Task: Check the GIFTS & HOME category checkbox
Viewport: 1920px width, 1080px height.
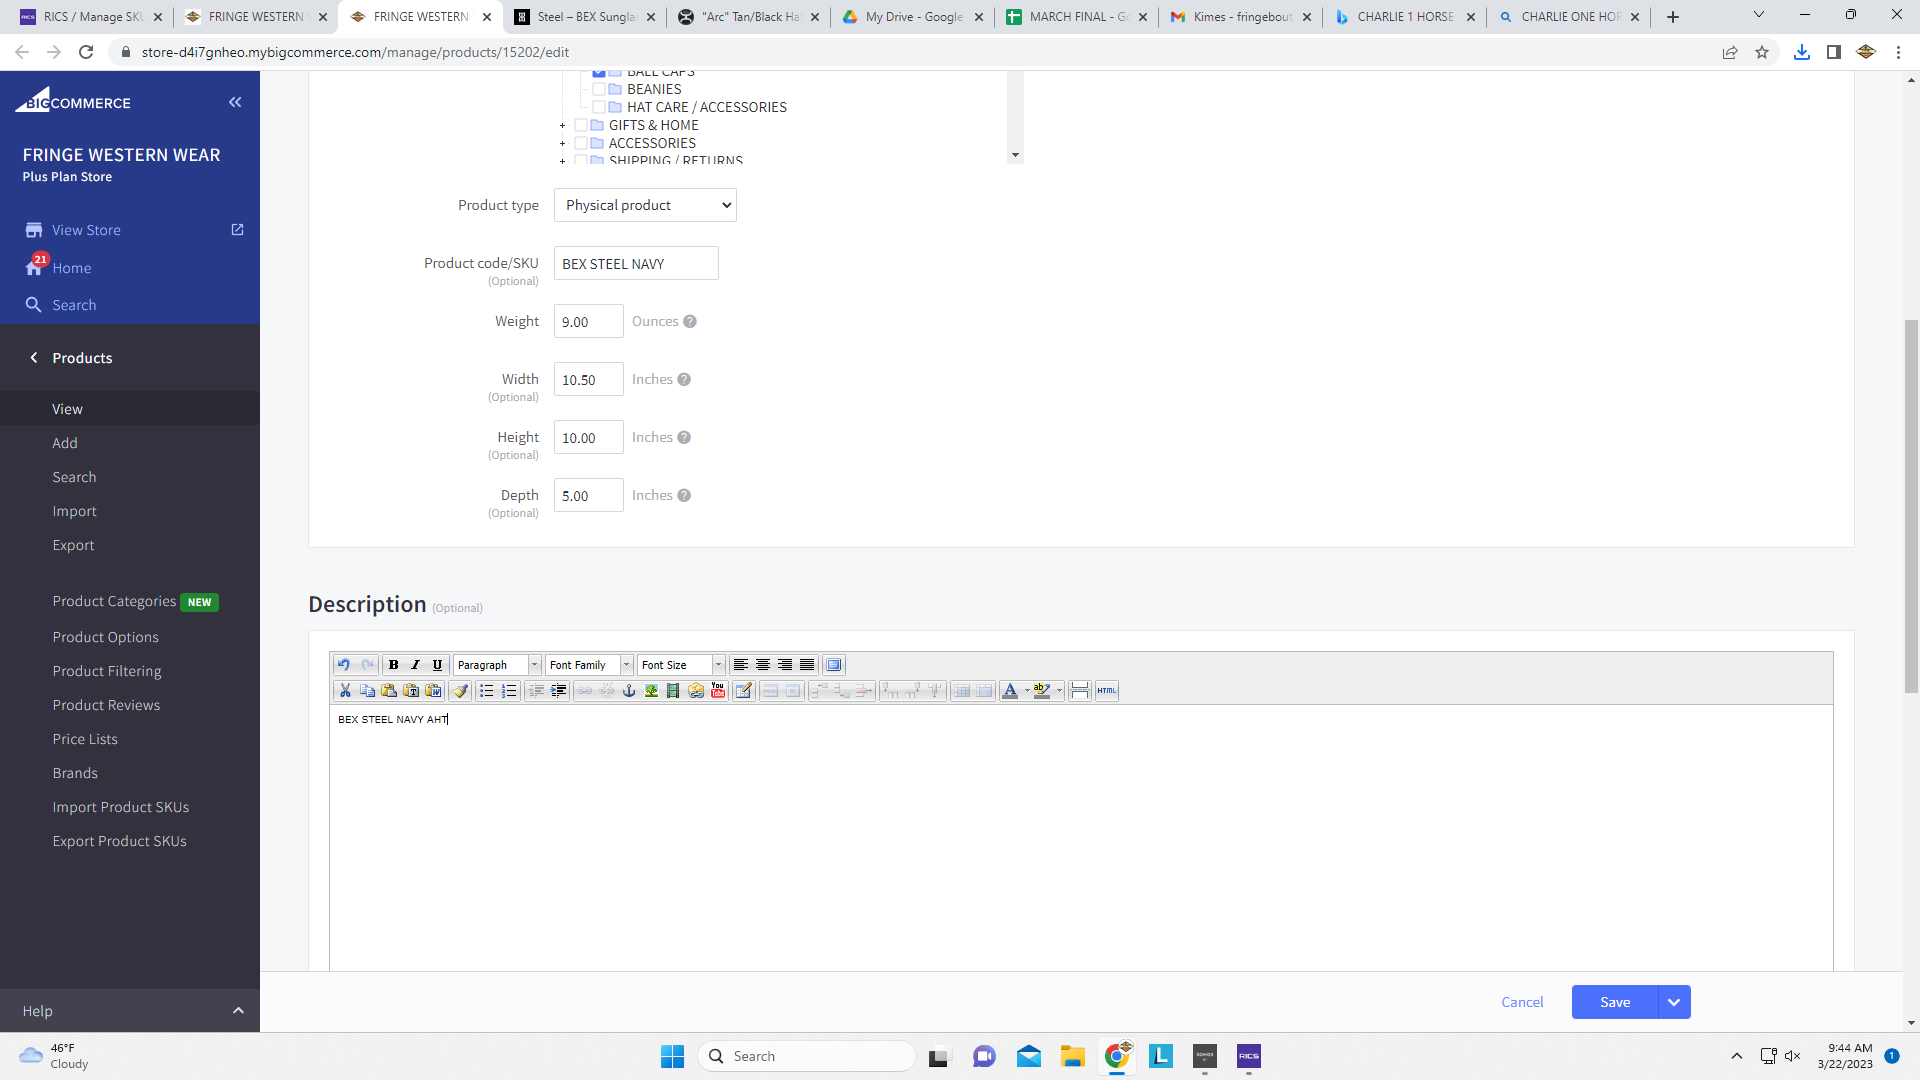Action: [581, 125]
